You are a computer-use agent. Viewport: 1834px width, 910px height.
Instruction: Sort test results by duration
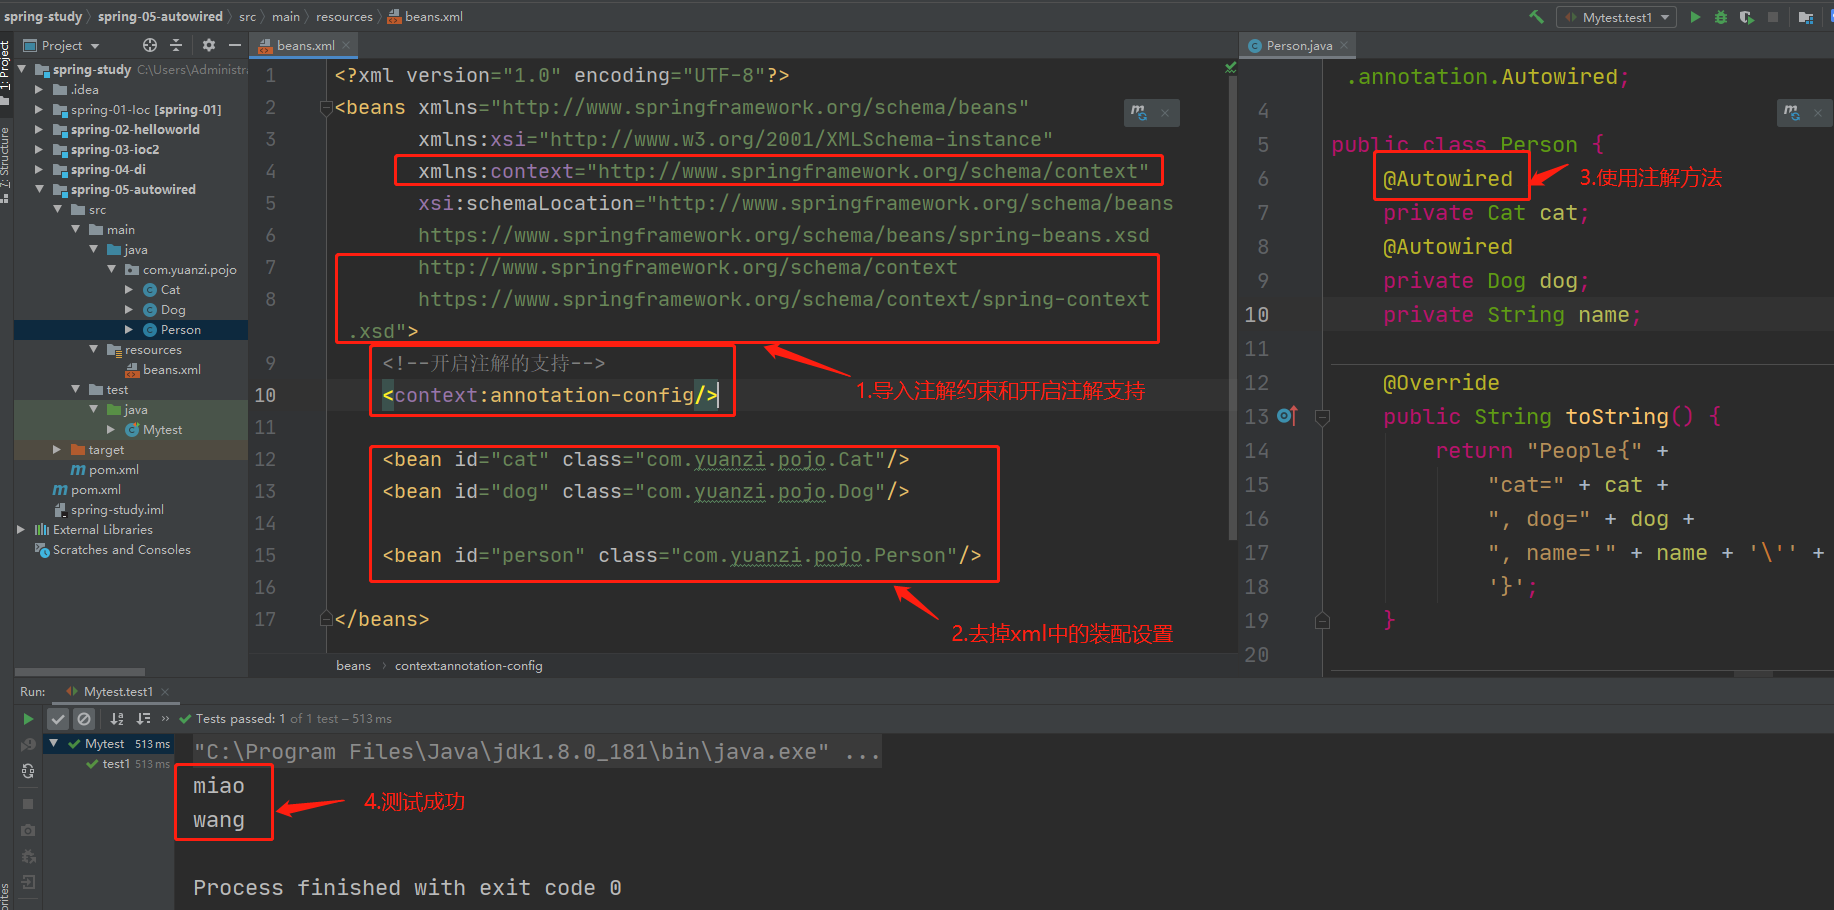coord(143,719)
